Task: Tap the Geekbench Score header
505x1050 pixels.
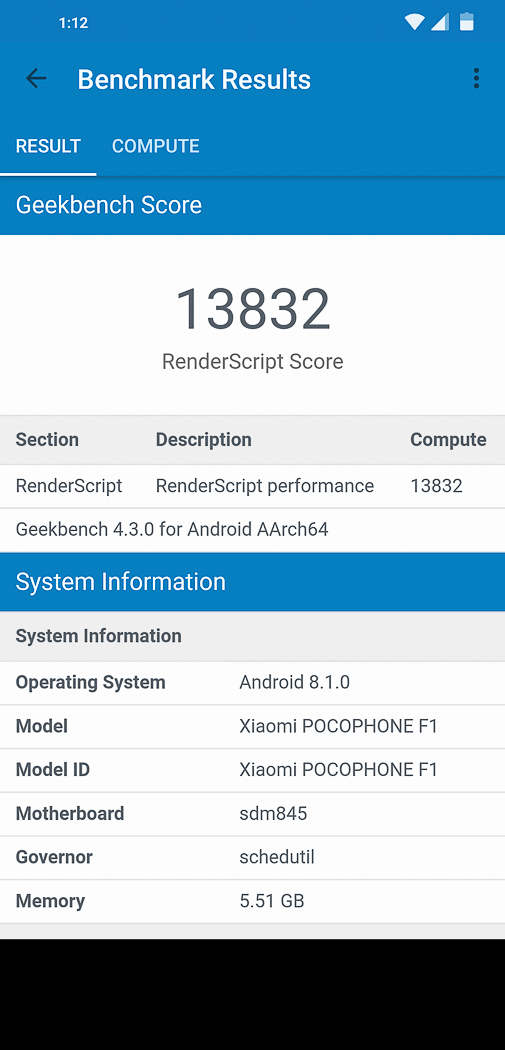Action: click(252, 205)
